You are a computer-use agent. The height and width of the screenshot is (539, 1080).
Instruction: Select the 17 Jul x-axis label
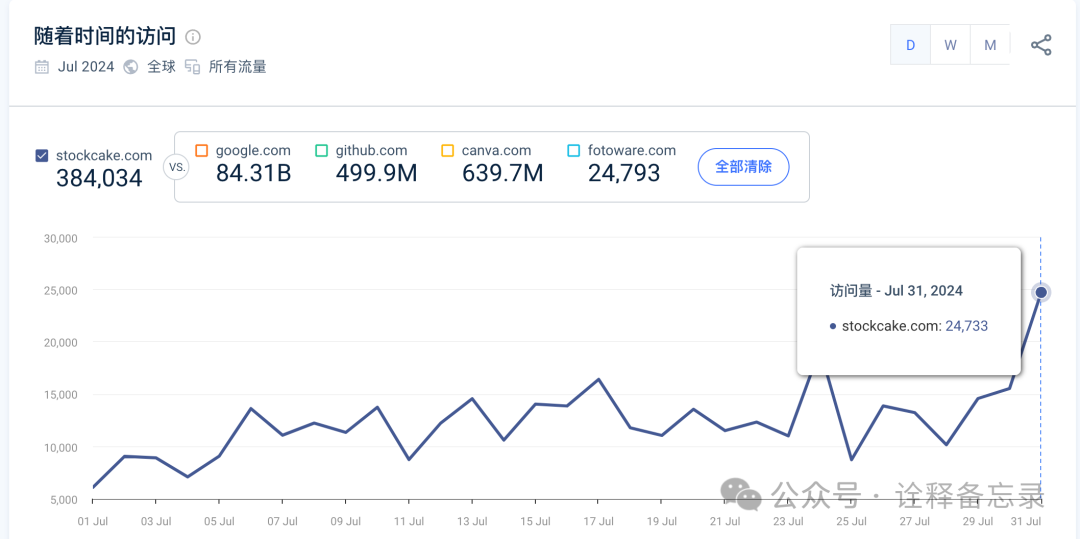pyautogui.click(x=598, y=521)
